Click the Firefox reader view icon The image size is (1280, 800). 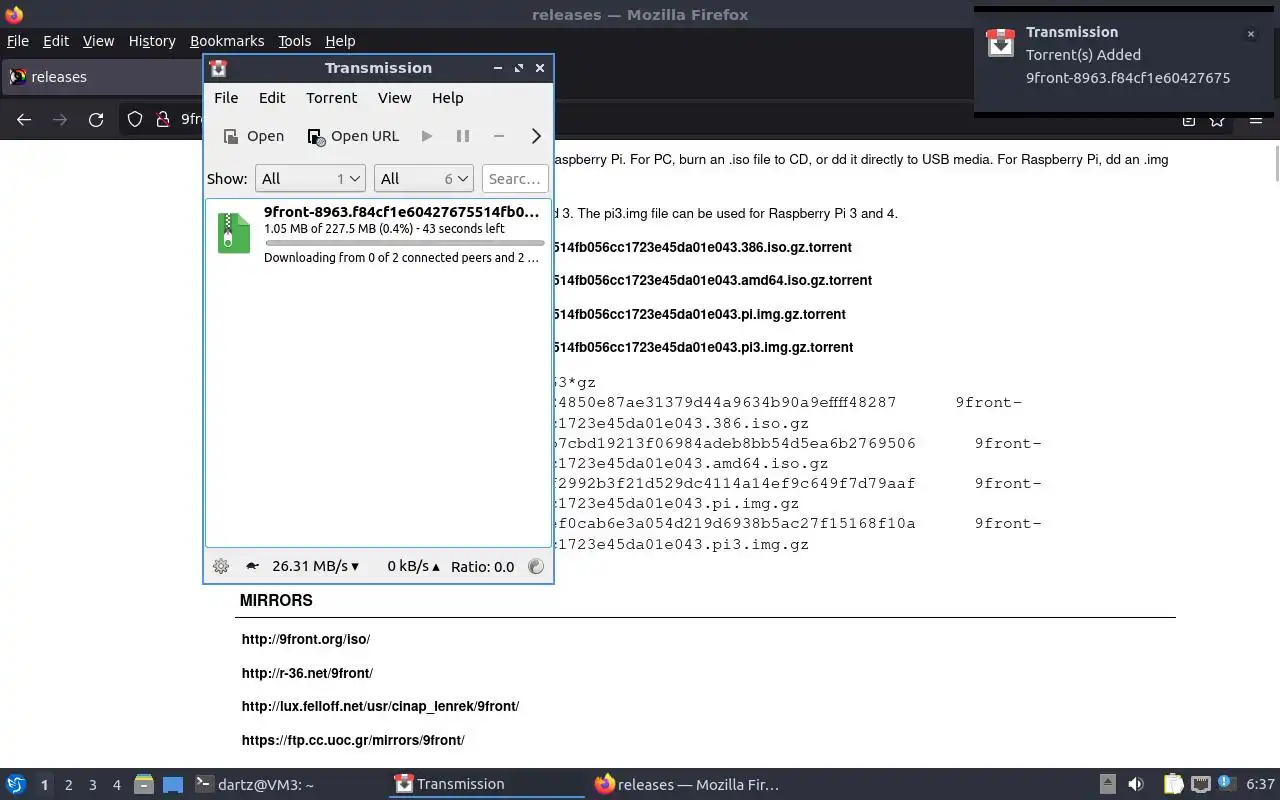(x=1188, y=120)
